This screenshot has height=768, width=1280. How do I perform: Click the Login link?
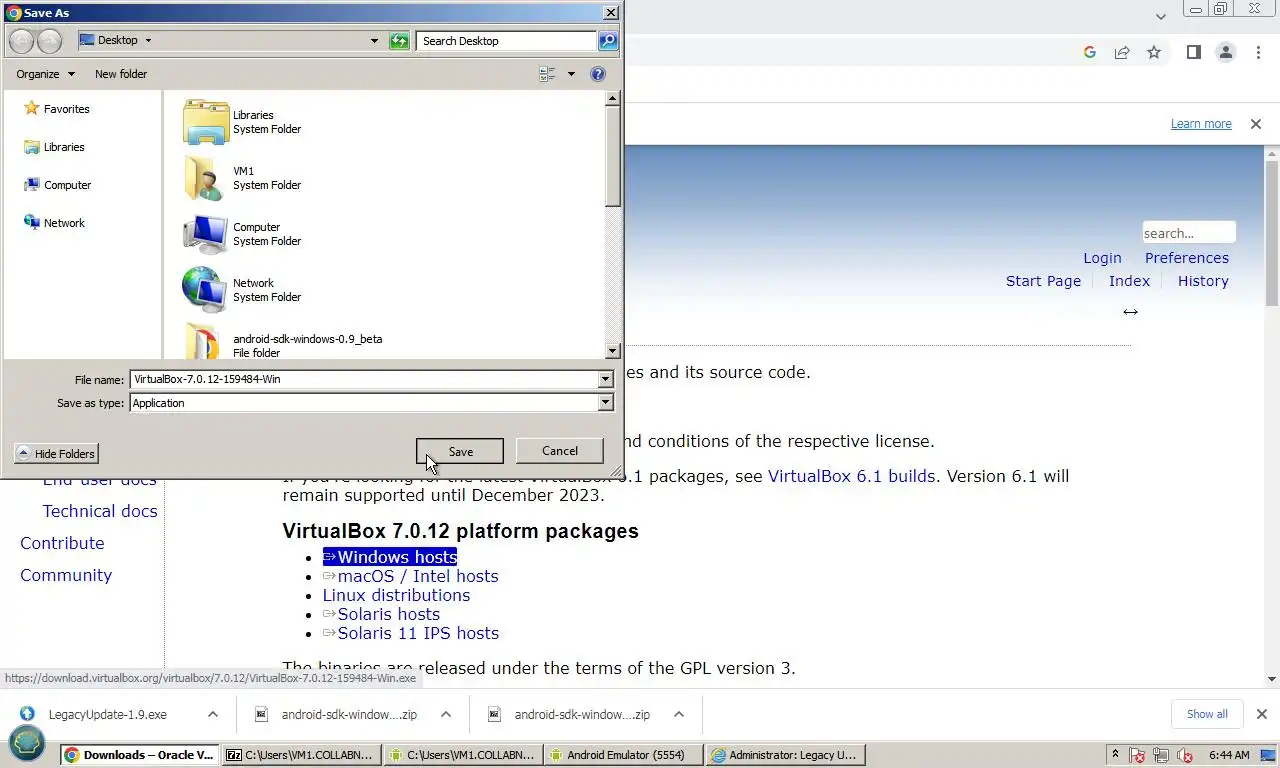(x=1102, y=258)
